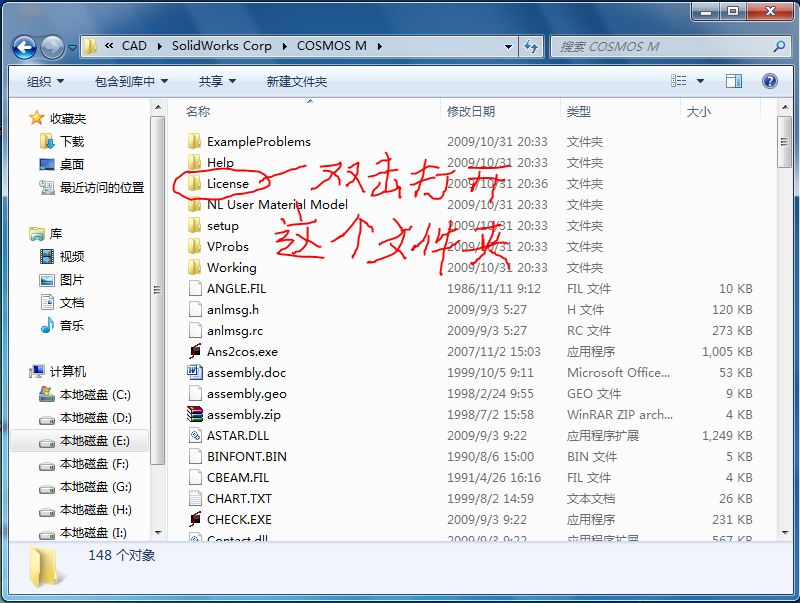Screen dimensions: 800x603
Task: Click COSMOS M breadcrumb segment
Action: tap(332, 46)
